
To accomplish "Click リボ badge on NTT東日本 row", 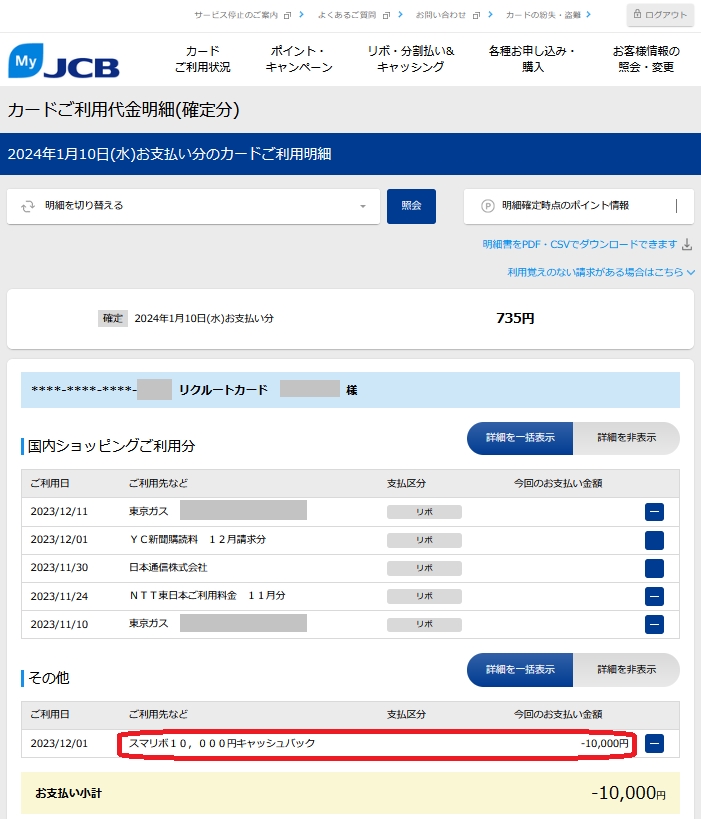I will pos(424,596).
